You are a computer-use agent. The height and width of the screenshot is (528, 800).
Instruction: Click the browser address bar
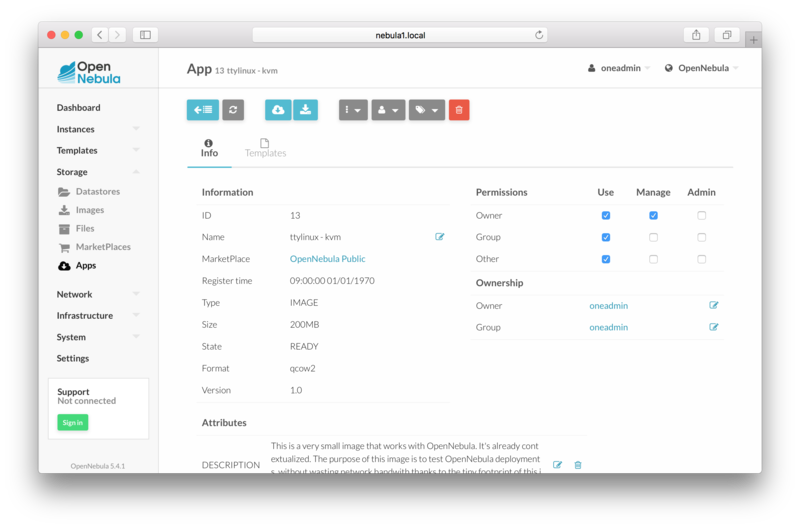(x=400, y=35)
